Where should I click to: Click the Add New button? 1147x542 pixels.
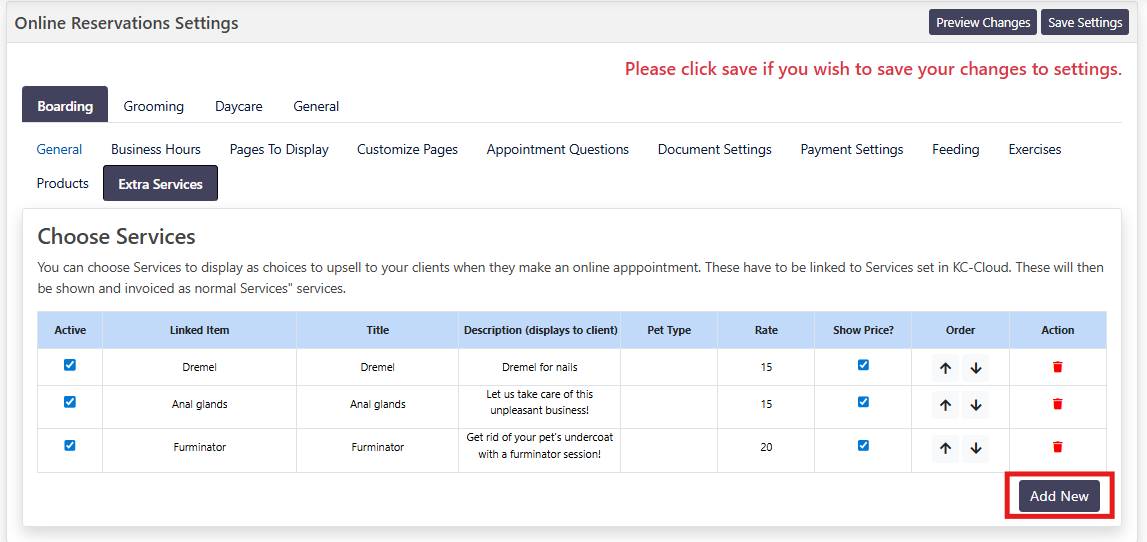click(1059, 496)
